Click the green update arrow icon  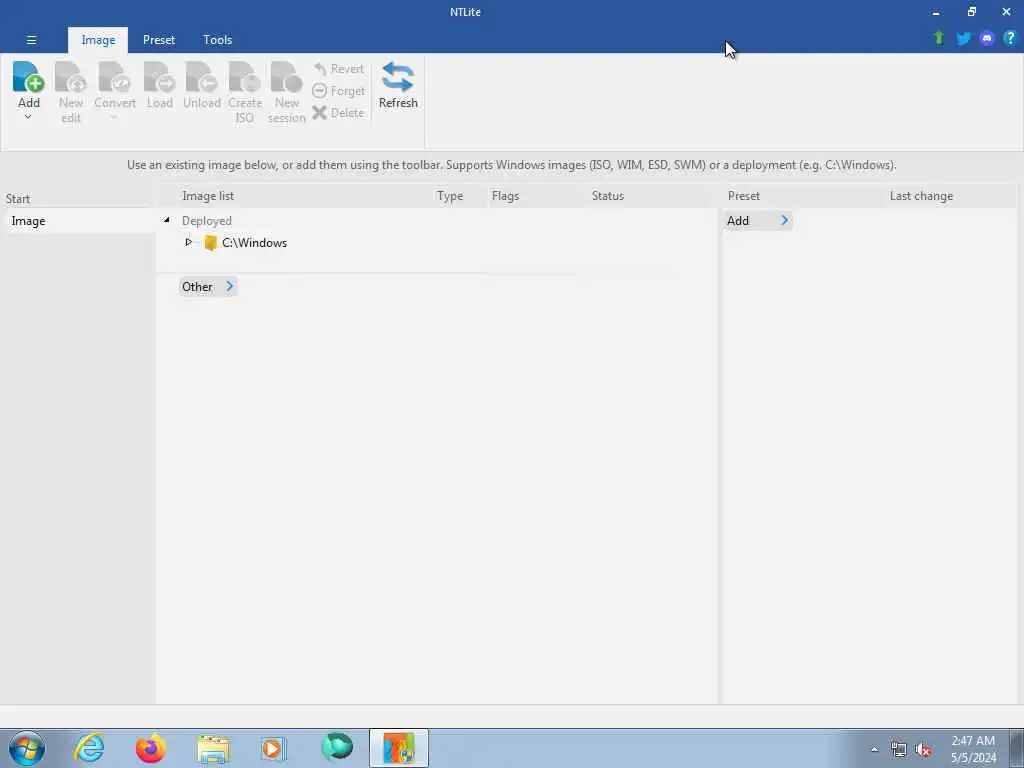pyautogui.click(x=939, y=38)
